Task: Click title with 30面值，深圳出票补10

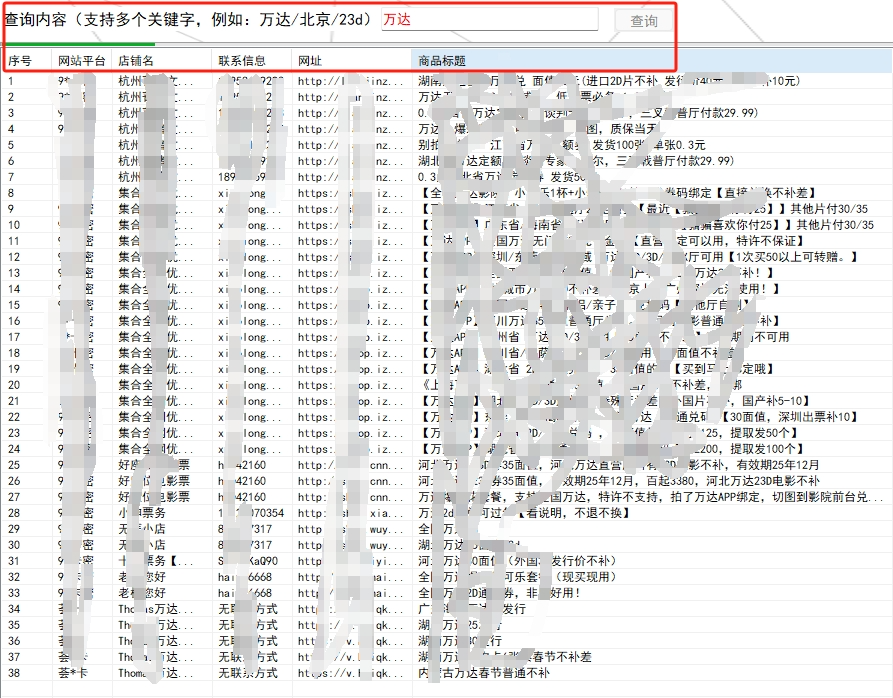Action: click(x=638, y=417)
